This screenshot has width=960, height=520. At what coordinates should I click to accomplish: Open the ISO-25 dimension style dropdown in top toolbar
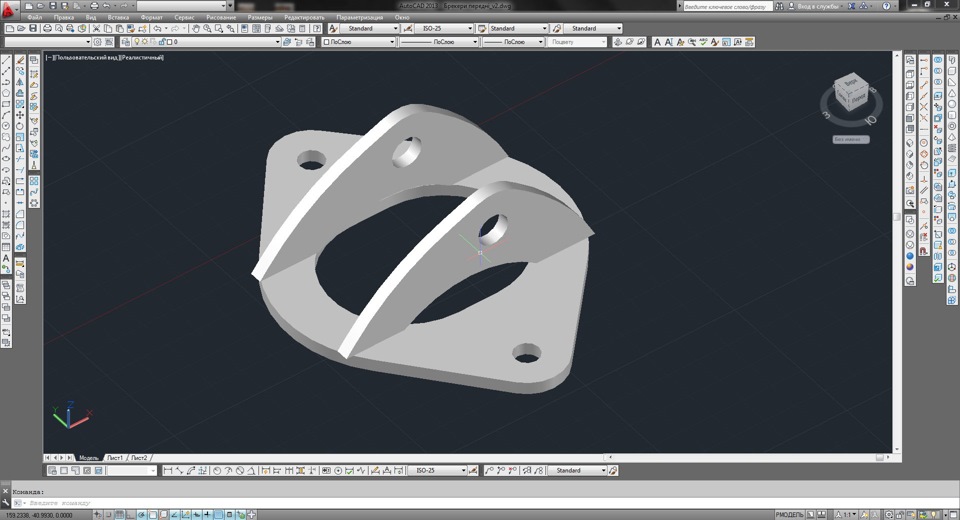[x=444, y=28]
